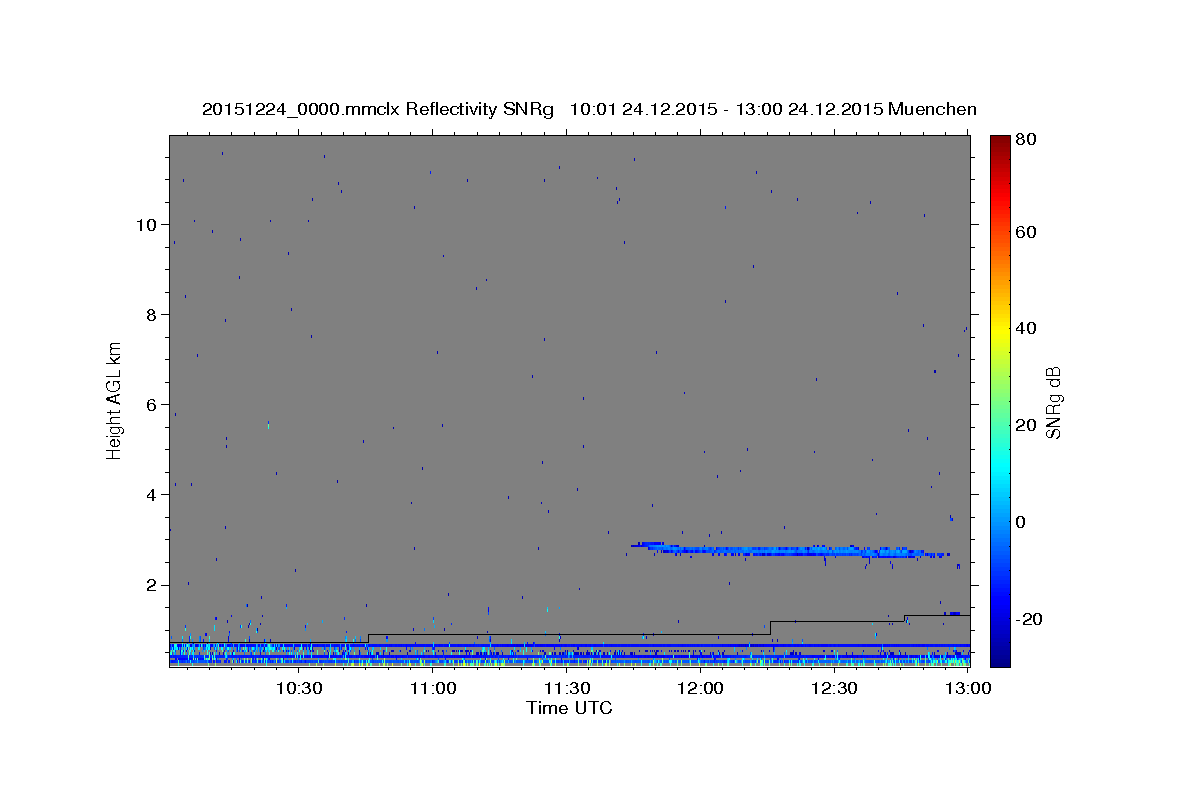Click the height tick label 2
Viewport: 1200px width, 800px height.
[x=152, y=585]
